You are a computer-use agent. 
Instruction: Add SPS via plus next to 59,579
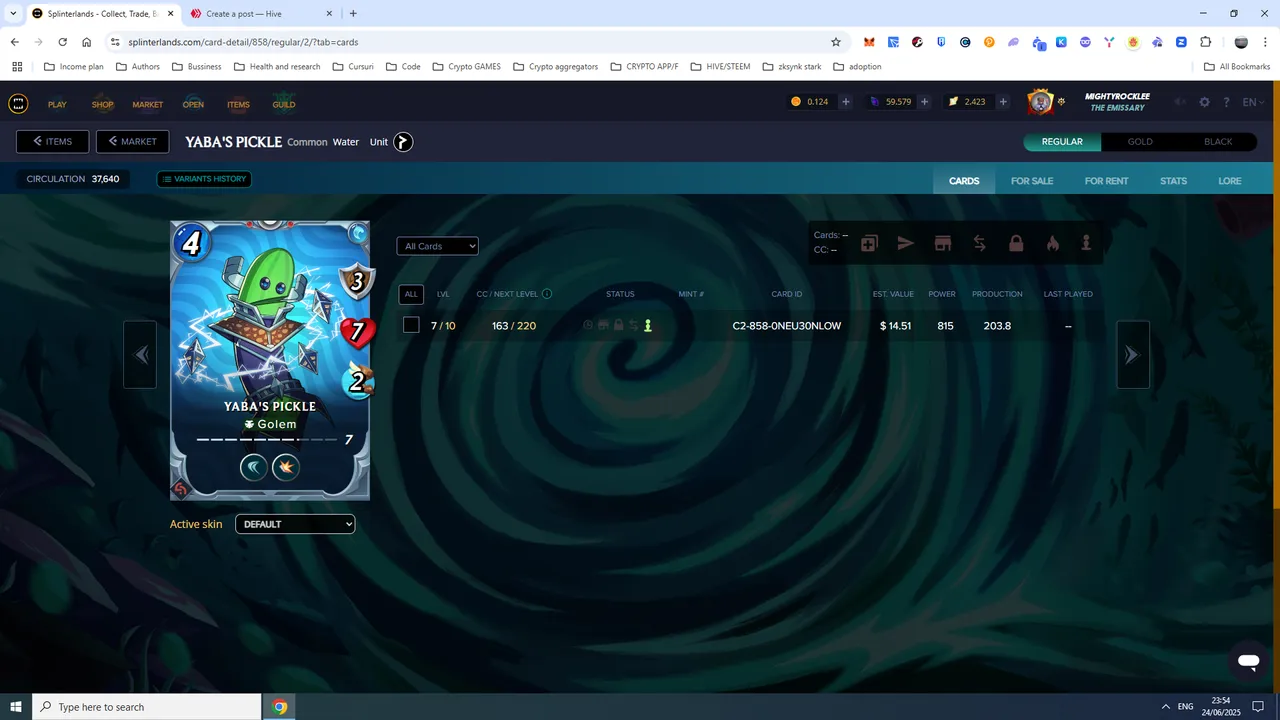[924, 102]
